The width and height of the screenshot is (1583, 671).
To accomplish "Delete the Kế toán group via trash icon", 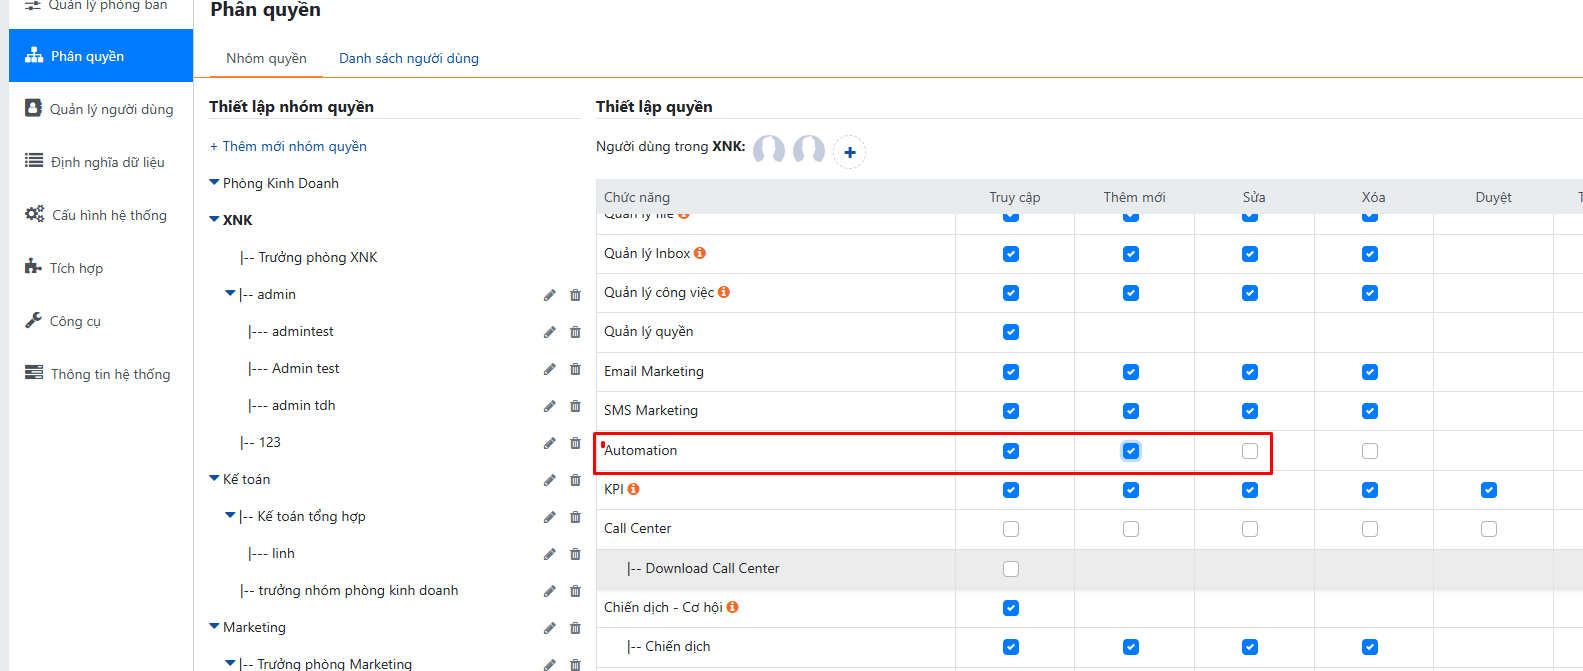I will [x=575, y=480].
